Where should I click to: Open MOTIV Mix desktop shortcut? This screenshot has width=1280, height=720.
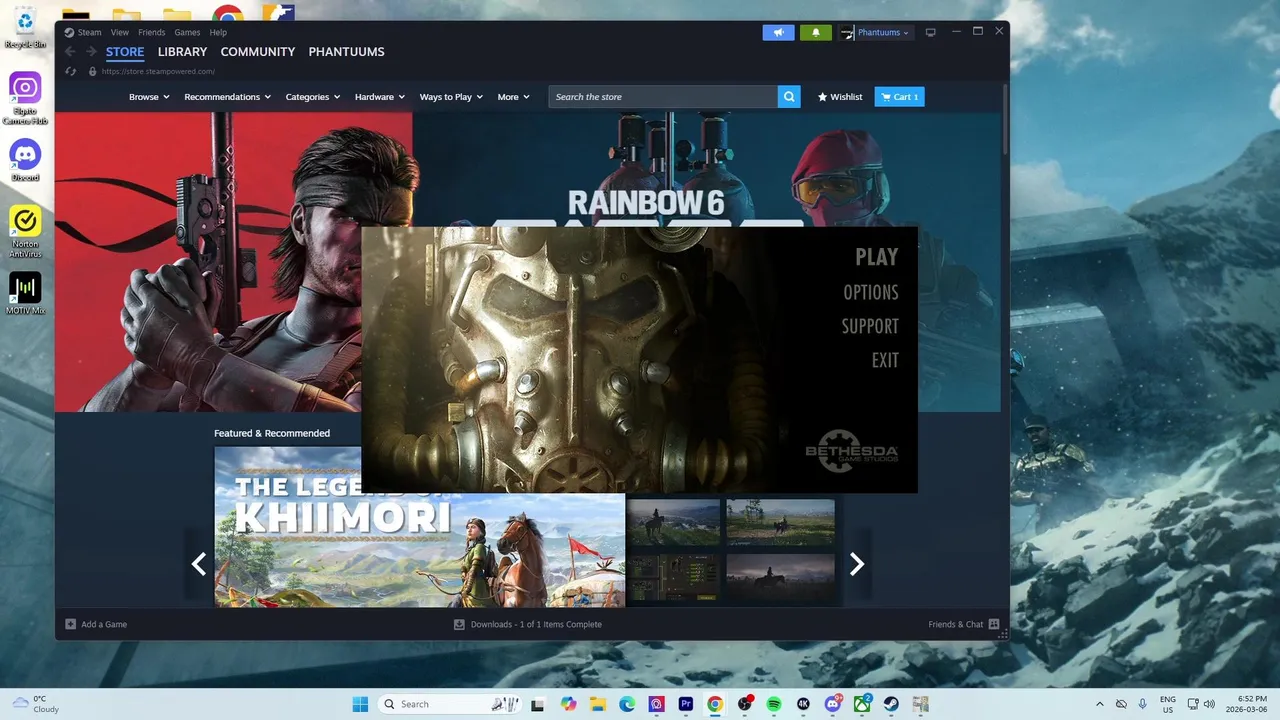25,293
